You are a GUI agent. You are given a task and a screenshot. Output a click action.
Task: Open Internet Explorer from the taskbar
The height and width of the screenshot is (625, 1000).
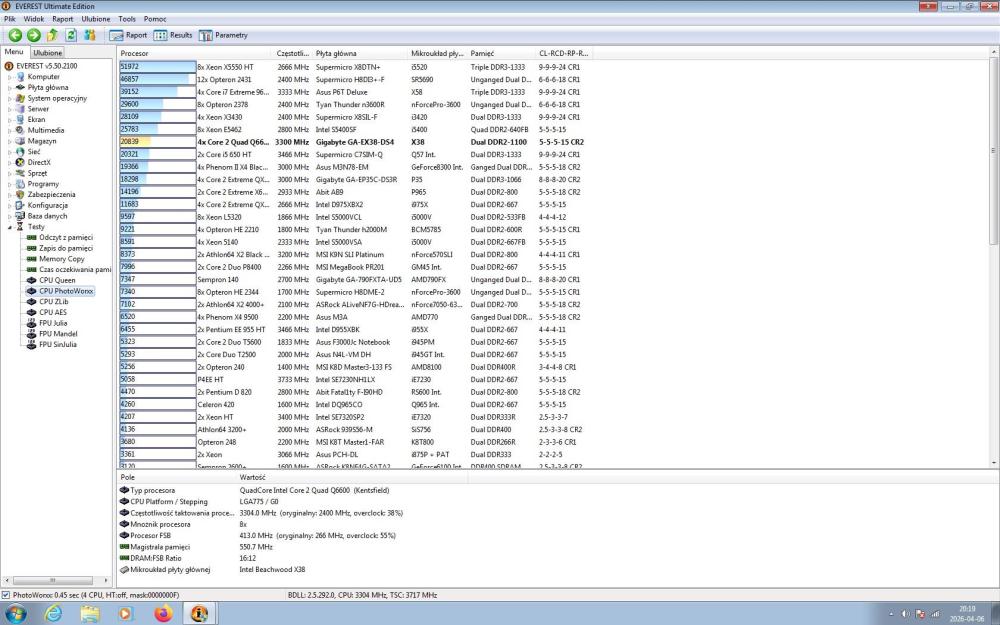[x=54, y=614]
